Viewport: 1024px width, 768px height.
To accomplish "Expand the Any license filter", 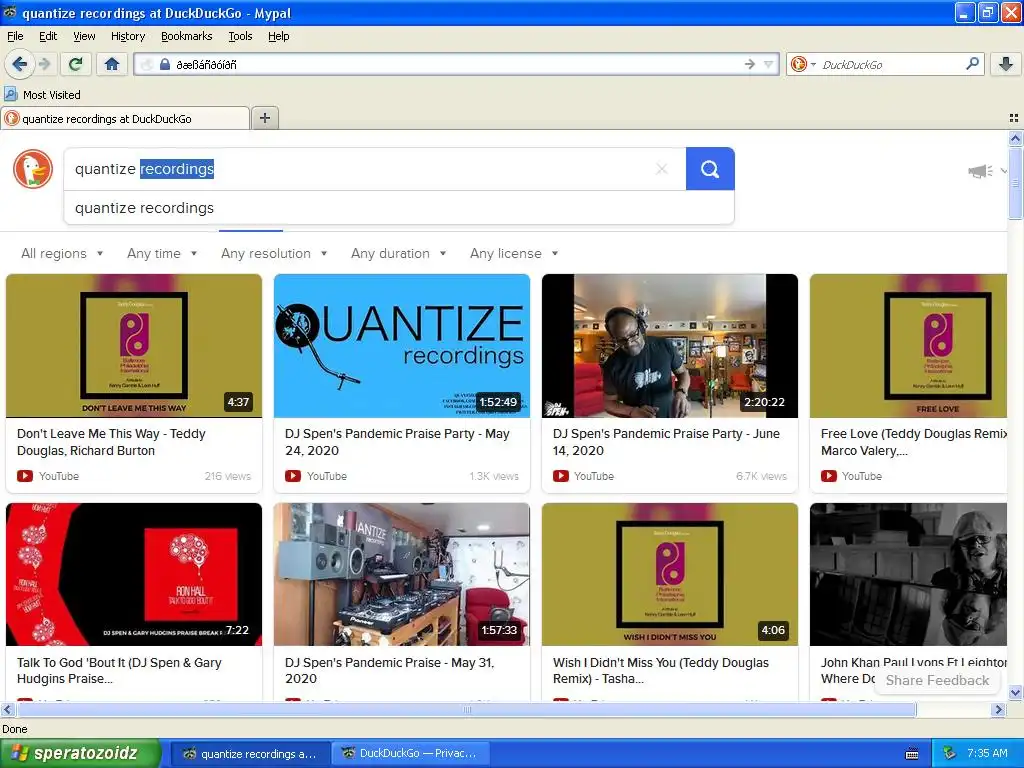I will tap(514, 253).
